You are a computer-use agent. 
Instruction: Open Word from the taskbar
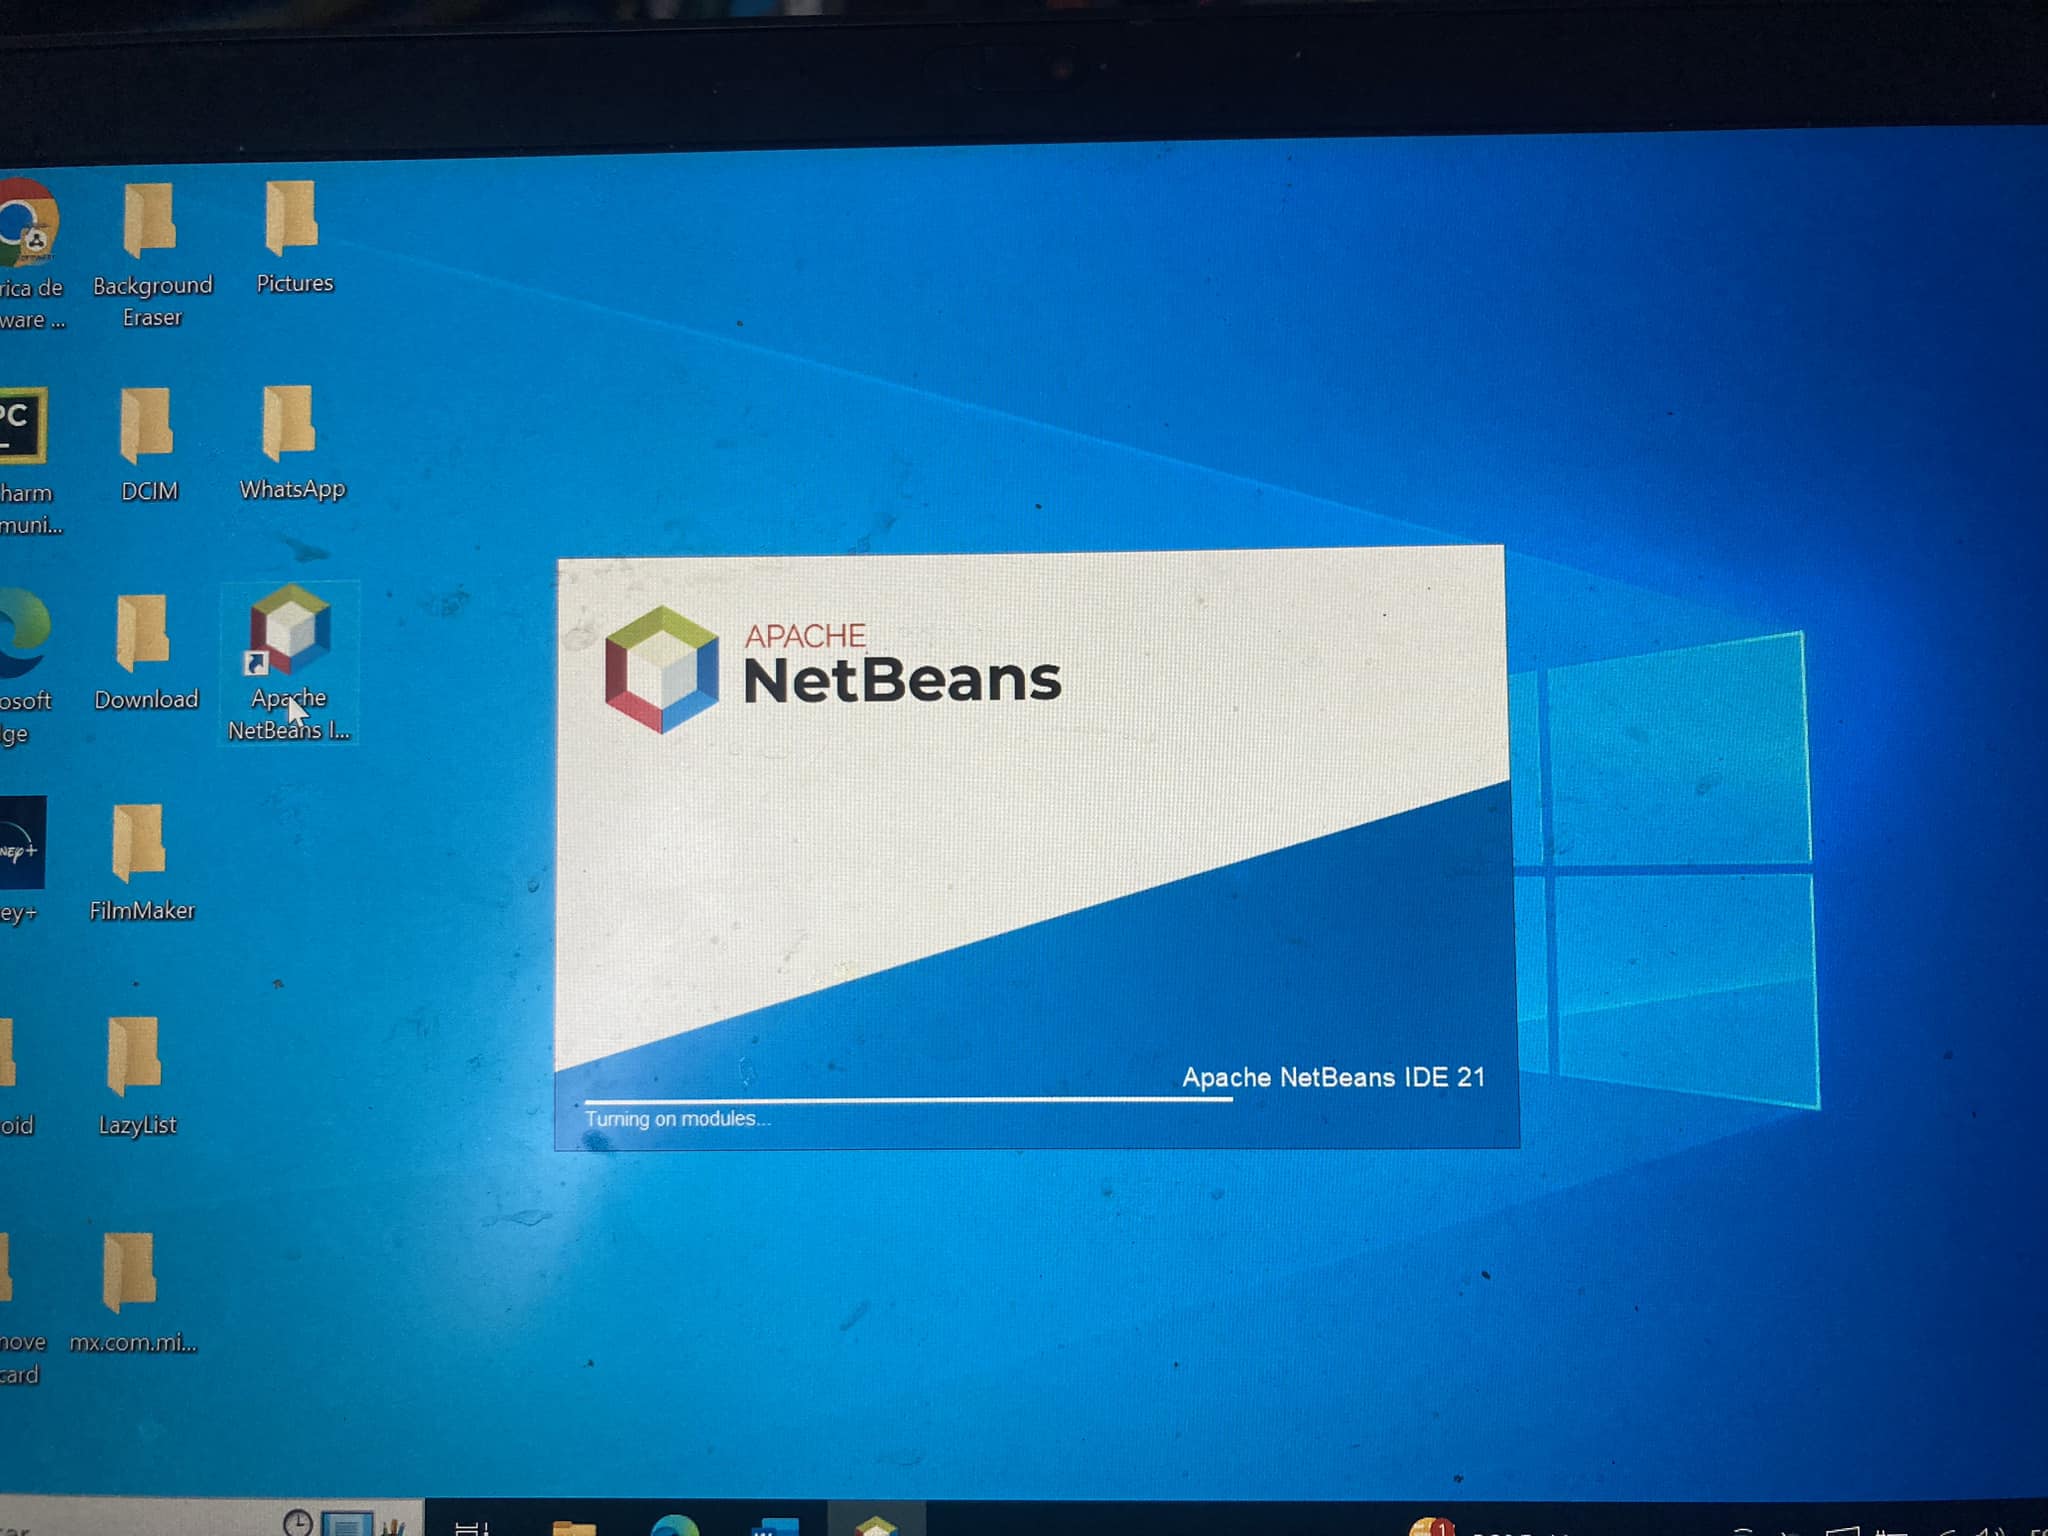click(775, 1525)
